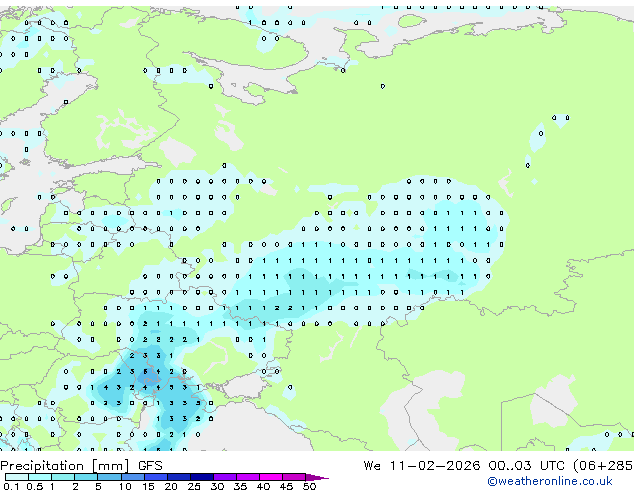
Task: Pick the 5–10 mm legend swatch
Action: pyautogui.click(x=109, y=477)
